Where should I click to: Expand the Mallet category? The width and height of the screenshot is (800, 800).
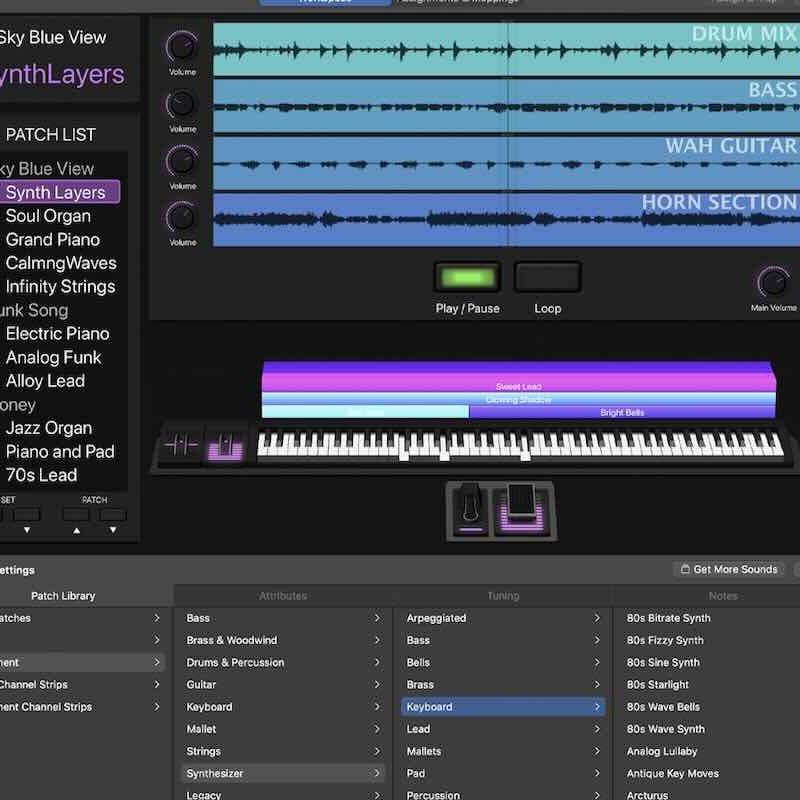[x=283, y=729]
